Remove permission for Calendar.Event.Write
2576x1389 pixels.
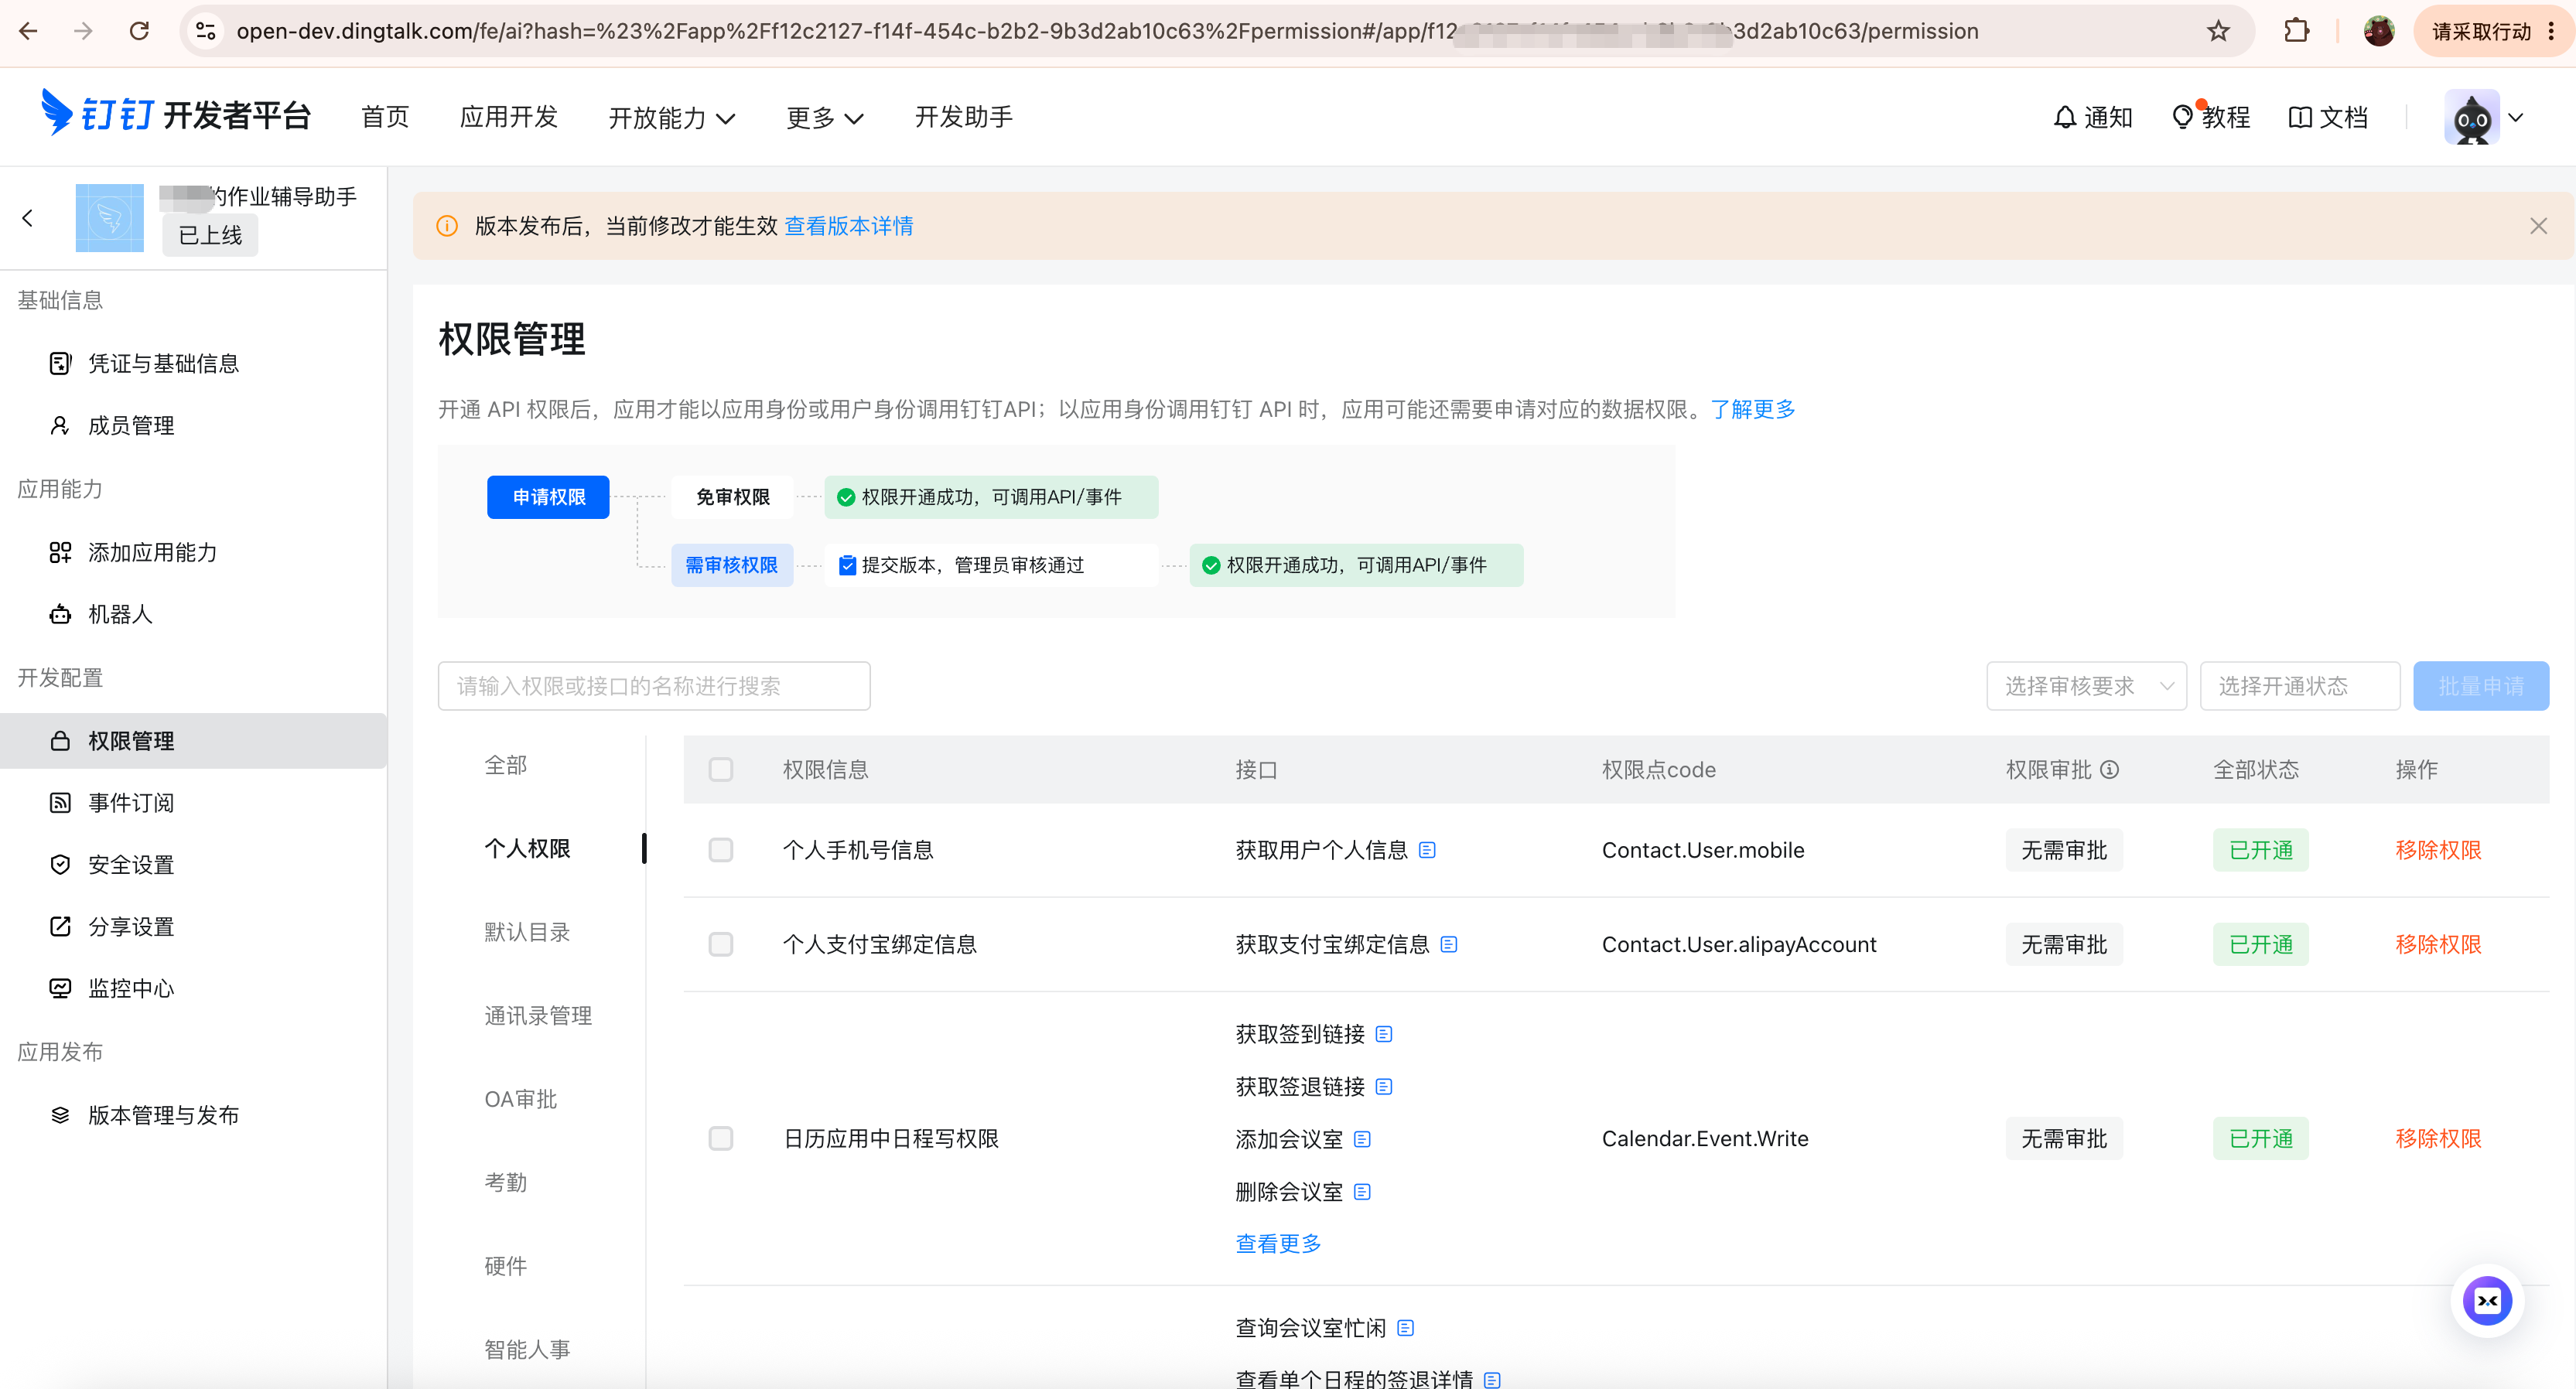[2438, 1138]
